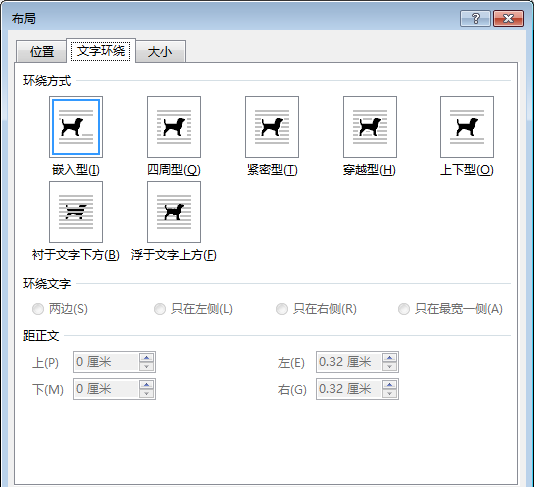Switch to the 文字环绕 tab
Viewport: 534px width, 487px height.
[x=101, y=51]
